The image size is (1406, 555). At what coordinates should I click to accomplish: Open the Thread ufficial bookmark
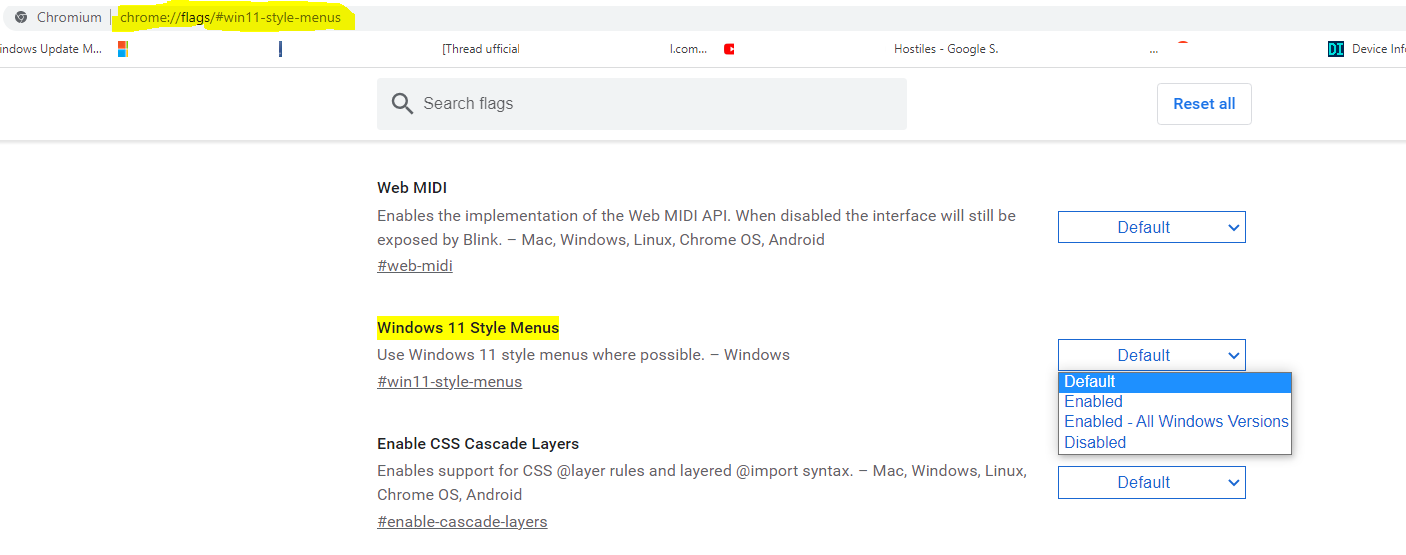481,49
